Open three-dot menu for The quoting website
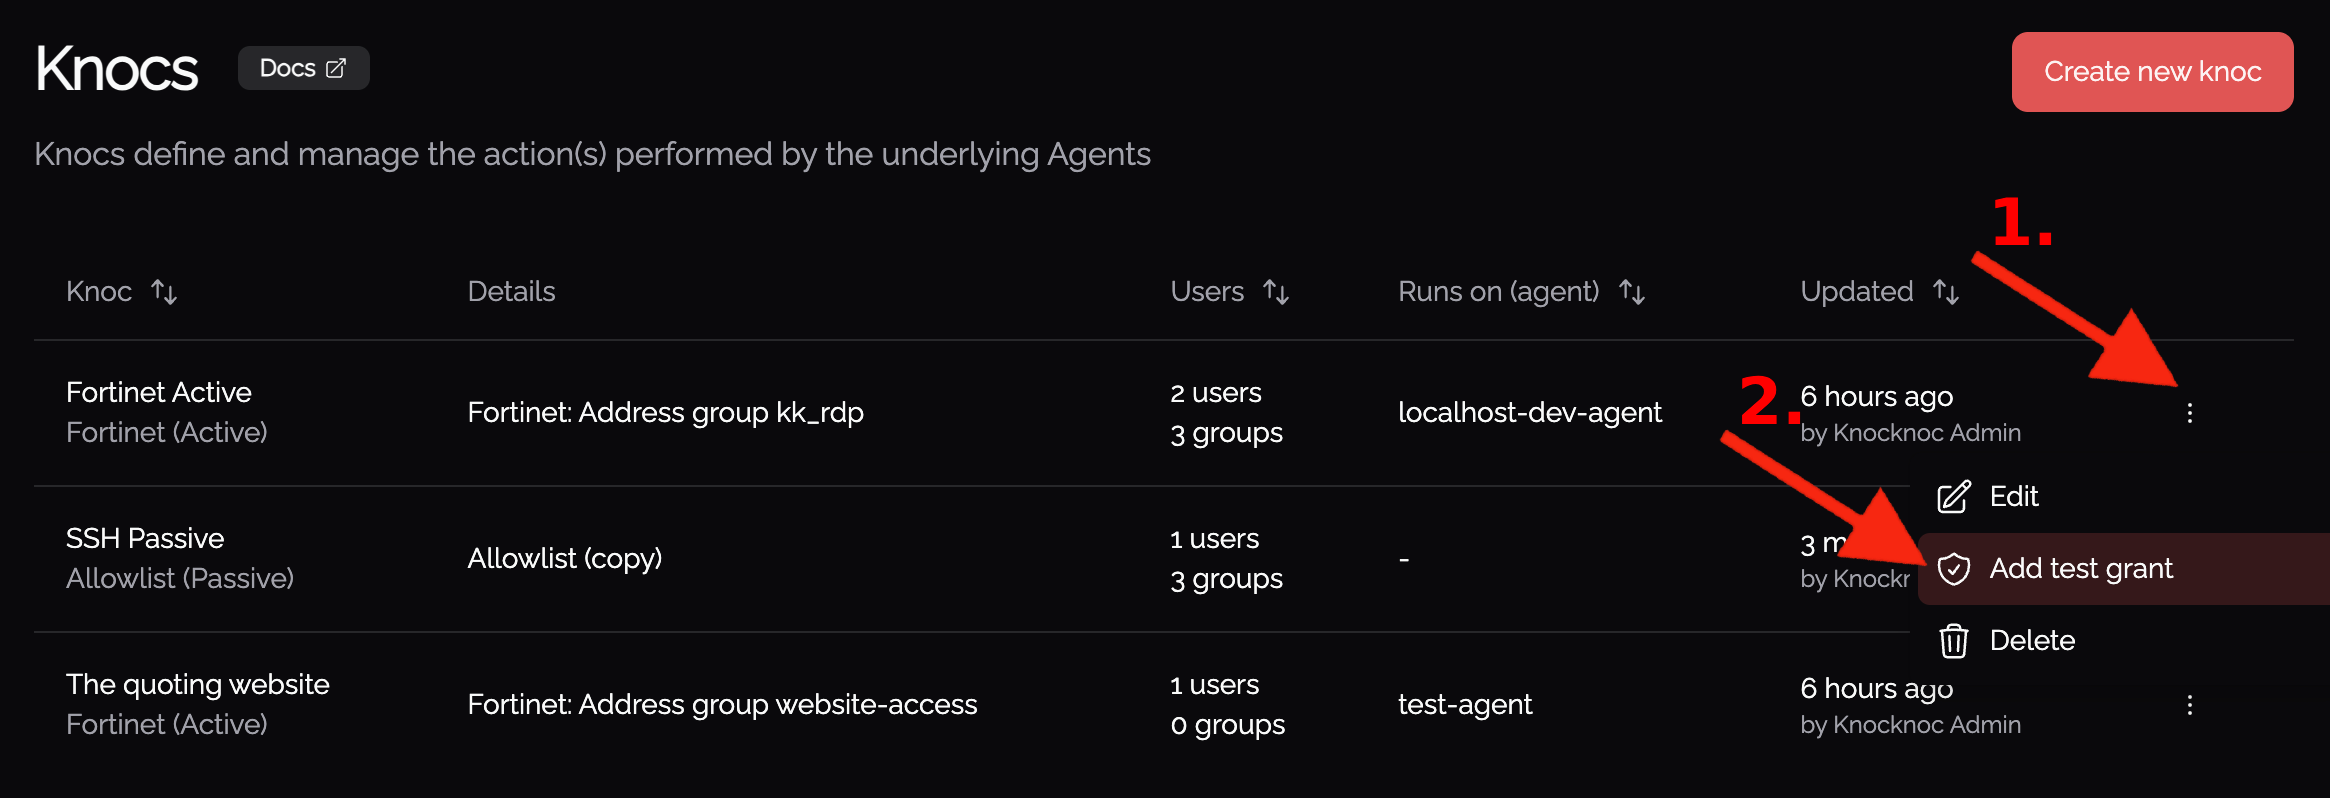 click(2189, 705)
